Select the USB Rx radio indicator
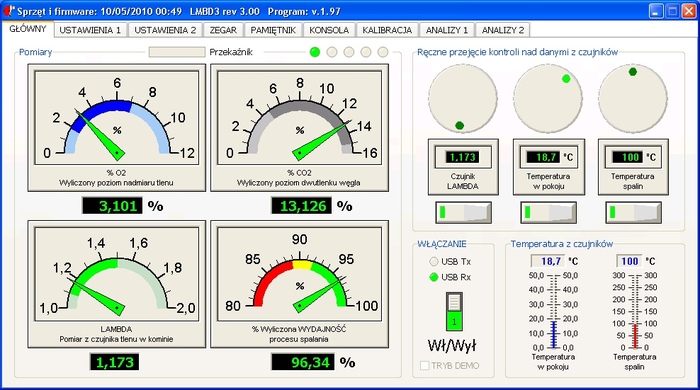The height and width of the screenshot is (390, 700). click(x=433, y=277)
